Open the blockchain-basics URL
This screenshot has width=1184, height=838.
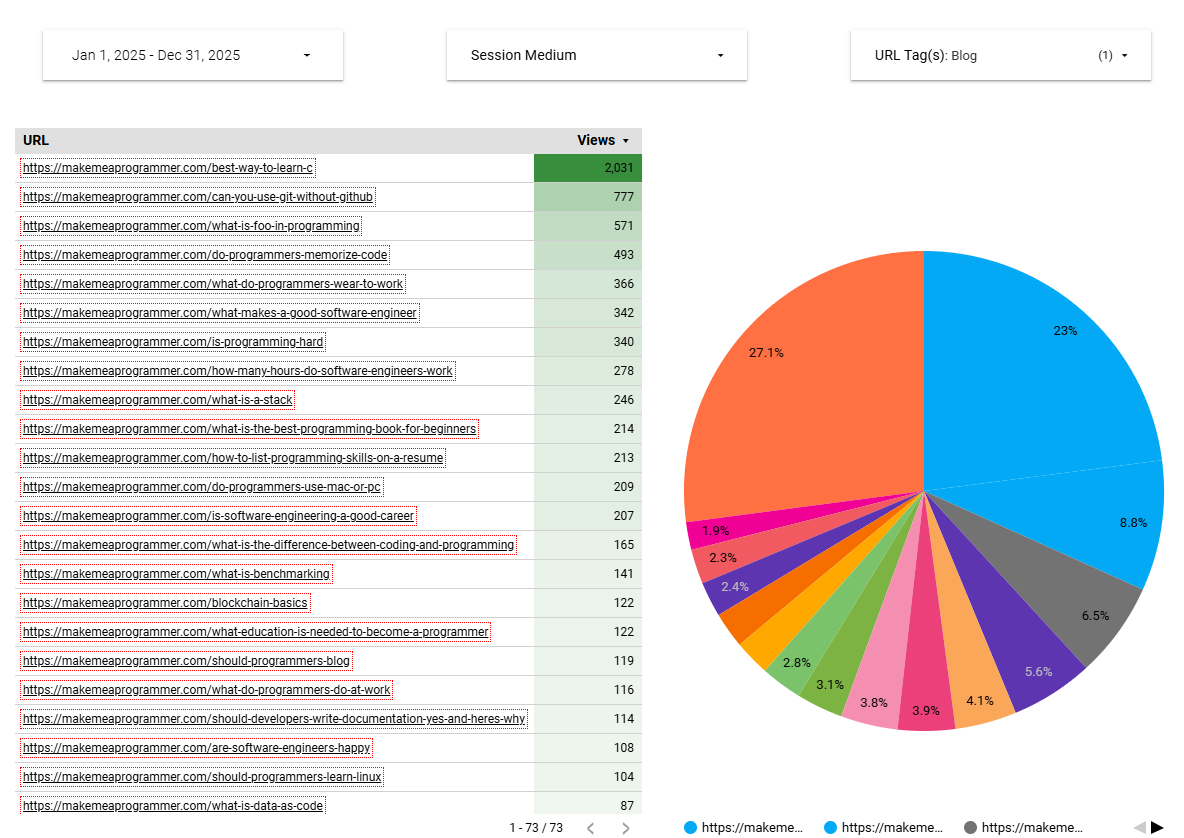165,603
